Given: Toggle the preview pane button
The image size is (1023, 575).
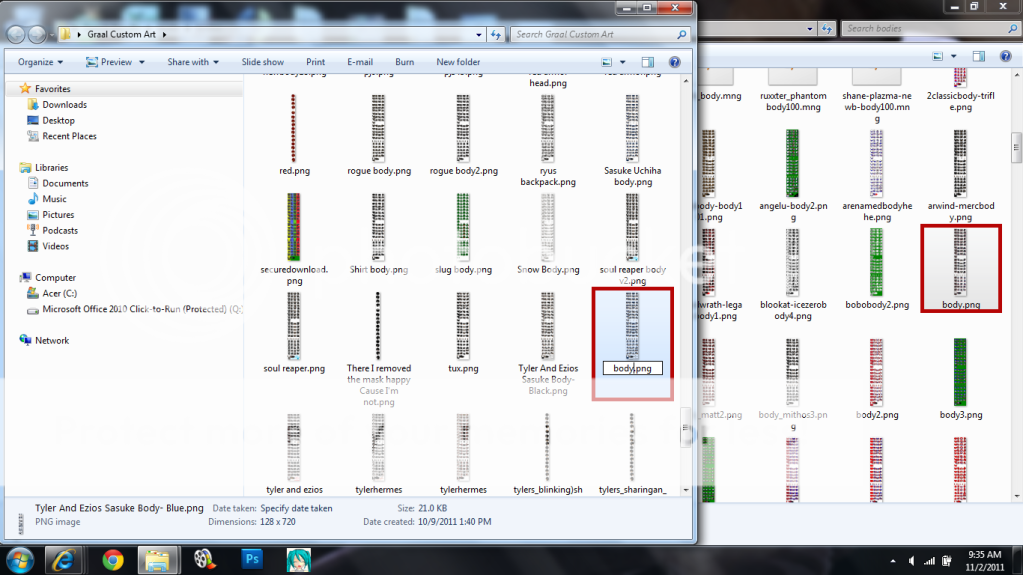Looking at the screenshot, I should pyautogui.click(x=648, y=62).
